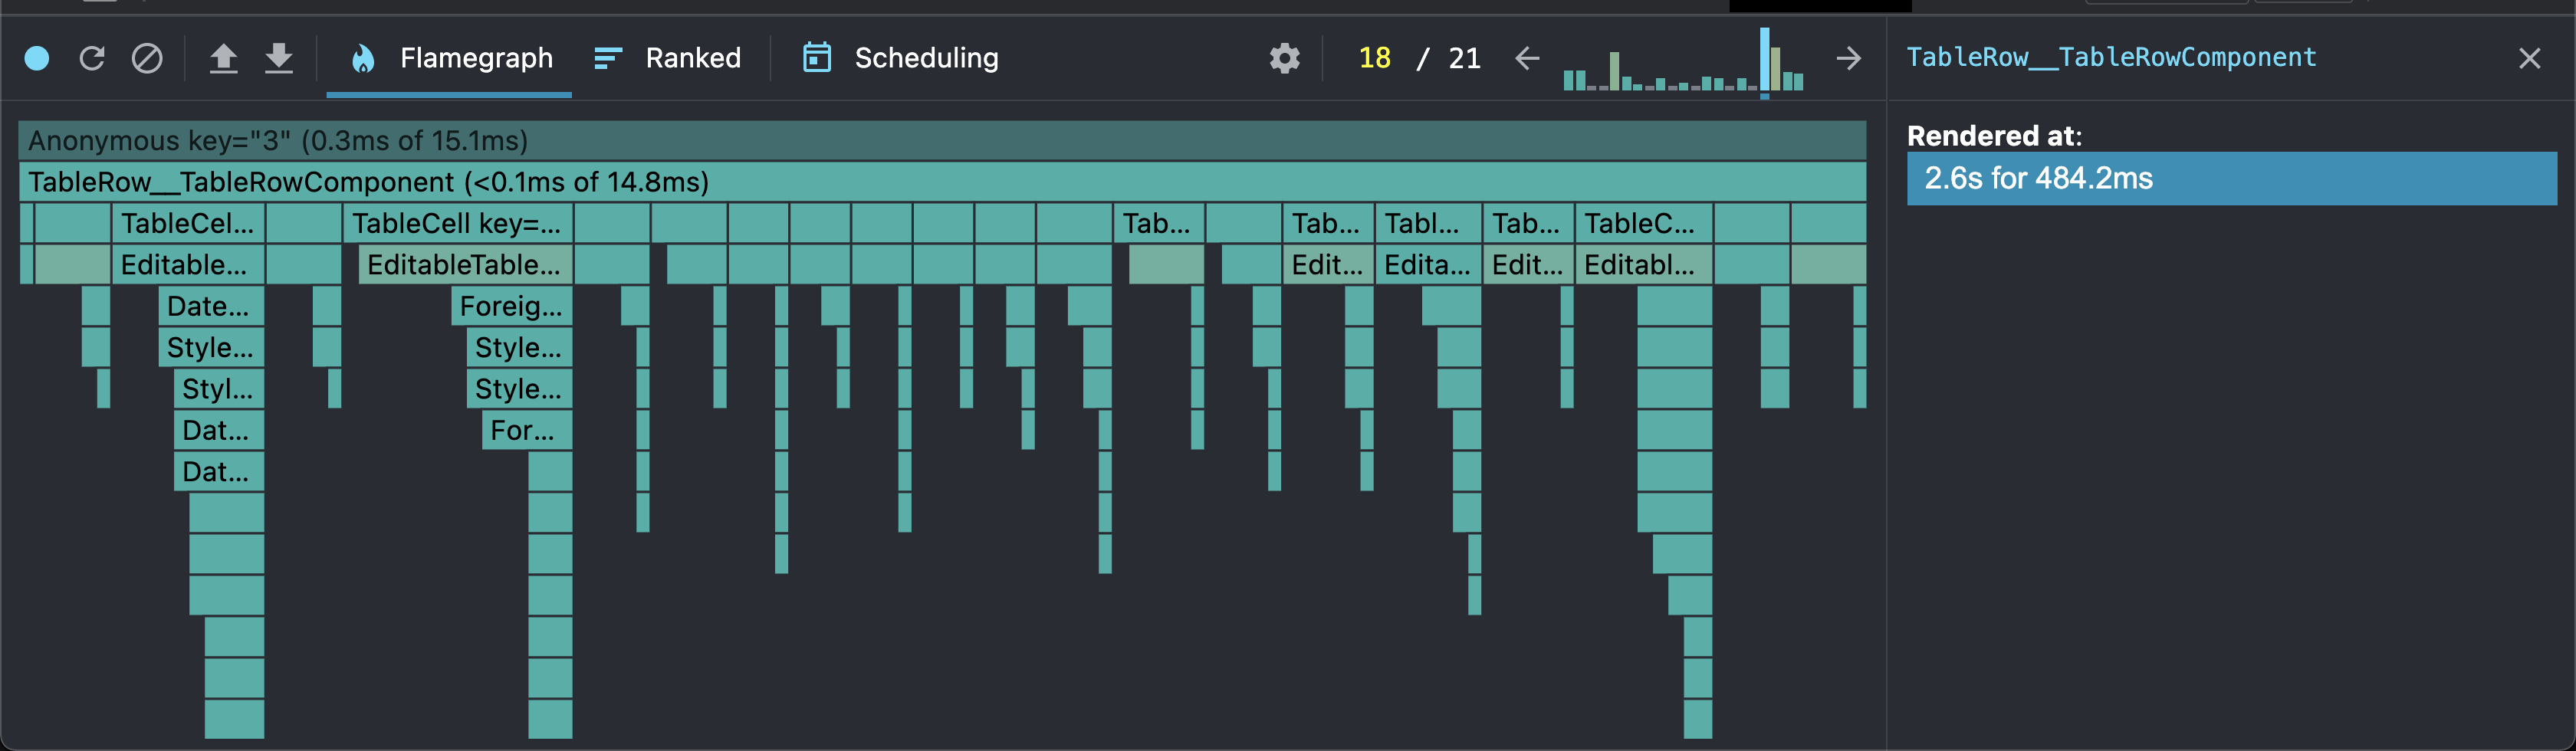Click the record toggle to start profiling
Viewport: 2576px width, 751px height.
(x=37, y=58)
